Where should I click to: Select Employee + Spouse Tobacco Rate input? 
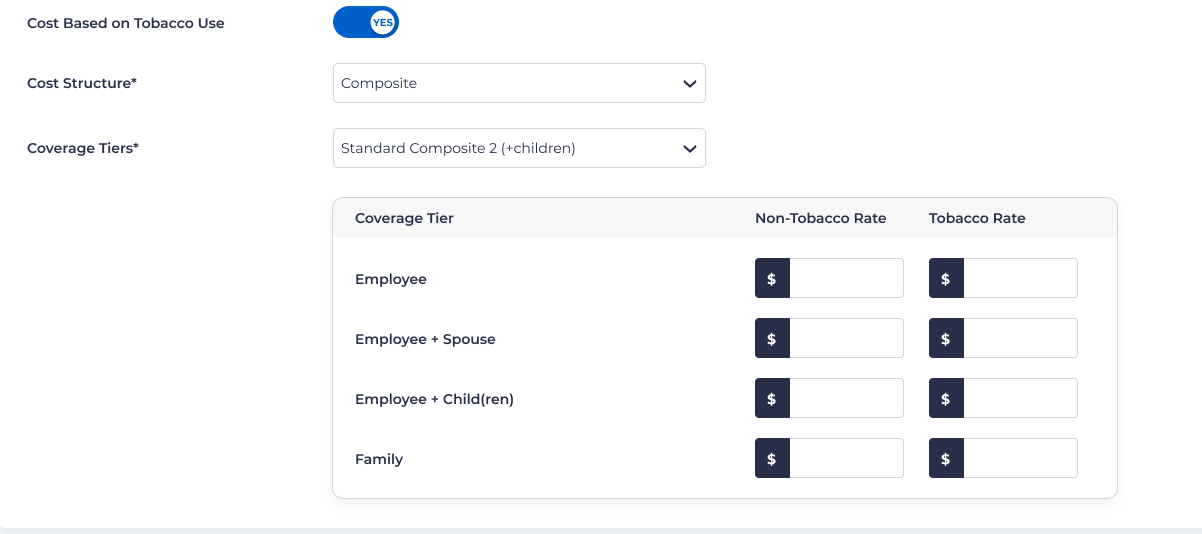point(1020,339)
